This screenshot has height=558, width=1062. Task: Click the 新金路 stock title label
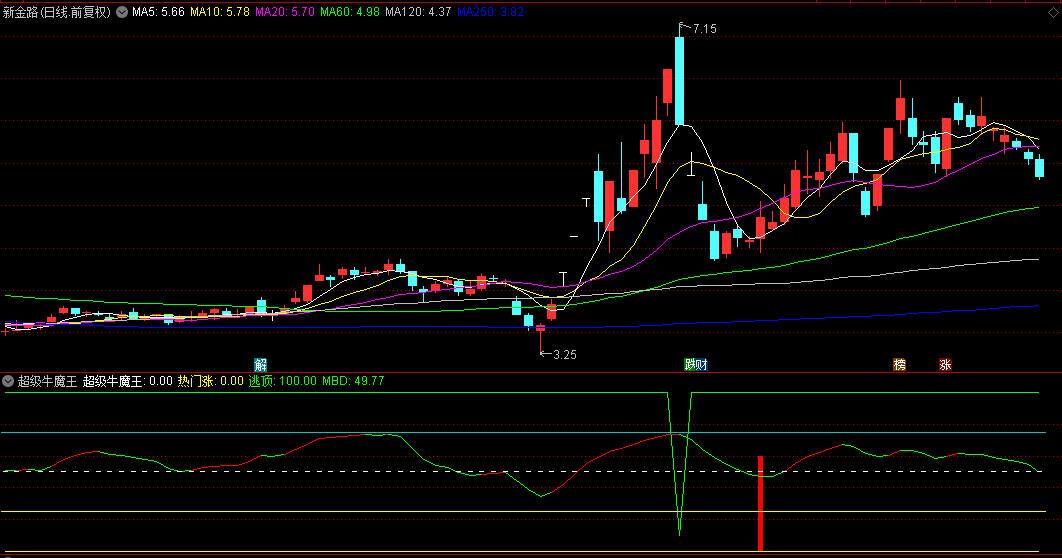click(x=57, y=12)
